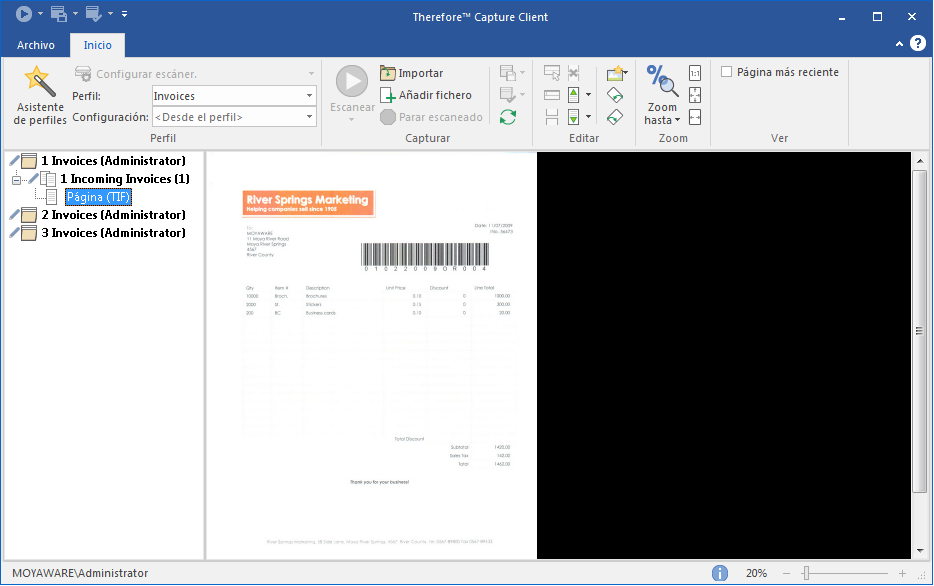Click the Parar escaneado stop icon
Screen dimensions: 934x586
pyautogui.click(x=388, y=117)
